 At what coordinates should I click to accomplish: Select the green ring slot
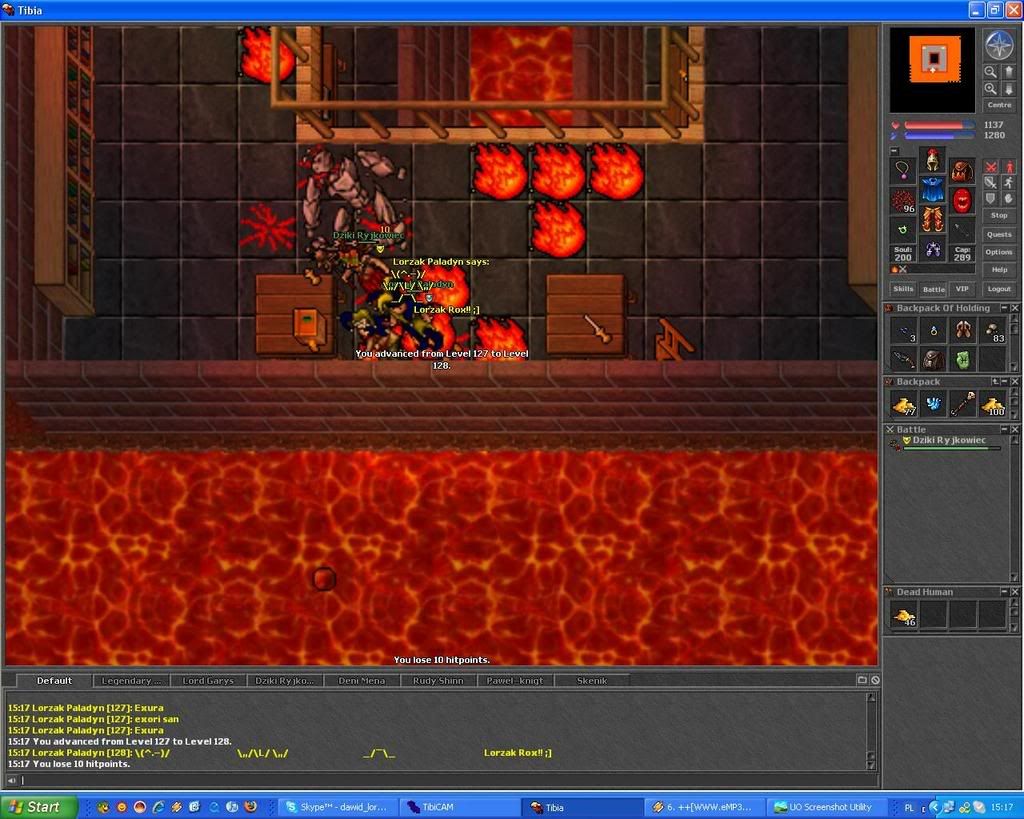(903, 230)
